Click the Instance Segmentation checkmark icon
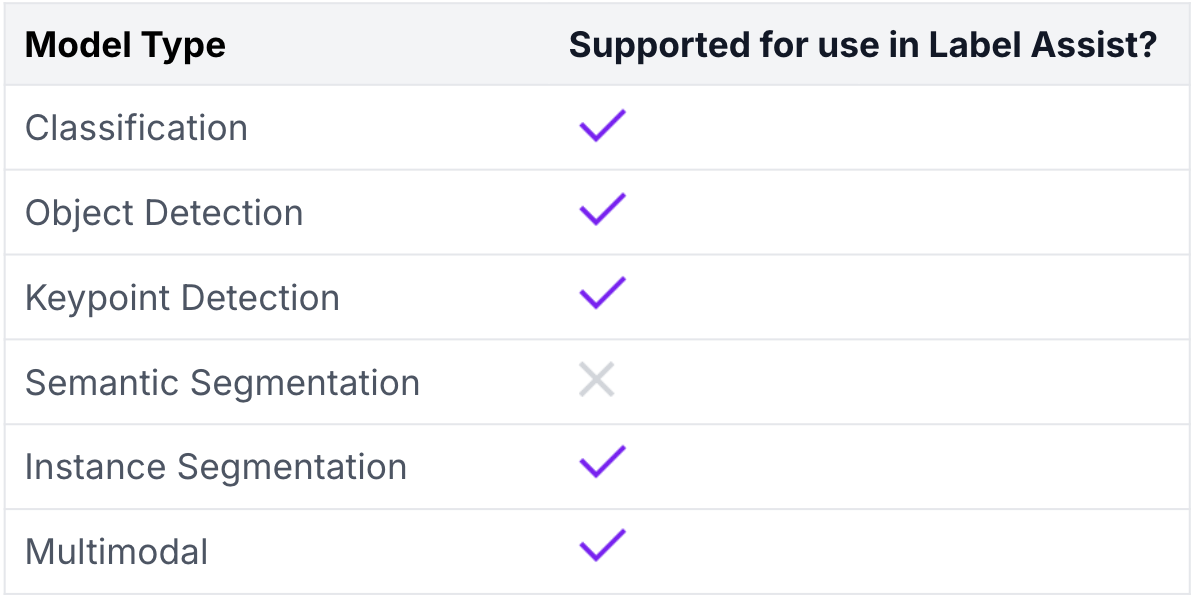Viewport: 1196px width, 600px height. pos(602,463)
